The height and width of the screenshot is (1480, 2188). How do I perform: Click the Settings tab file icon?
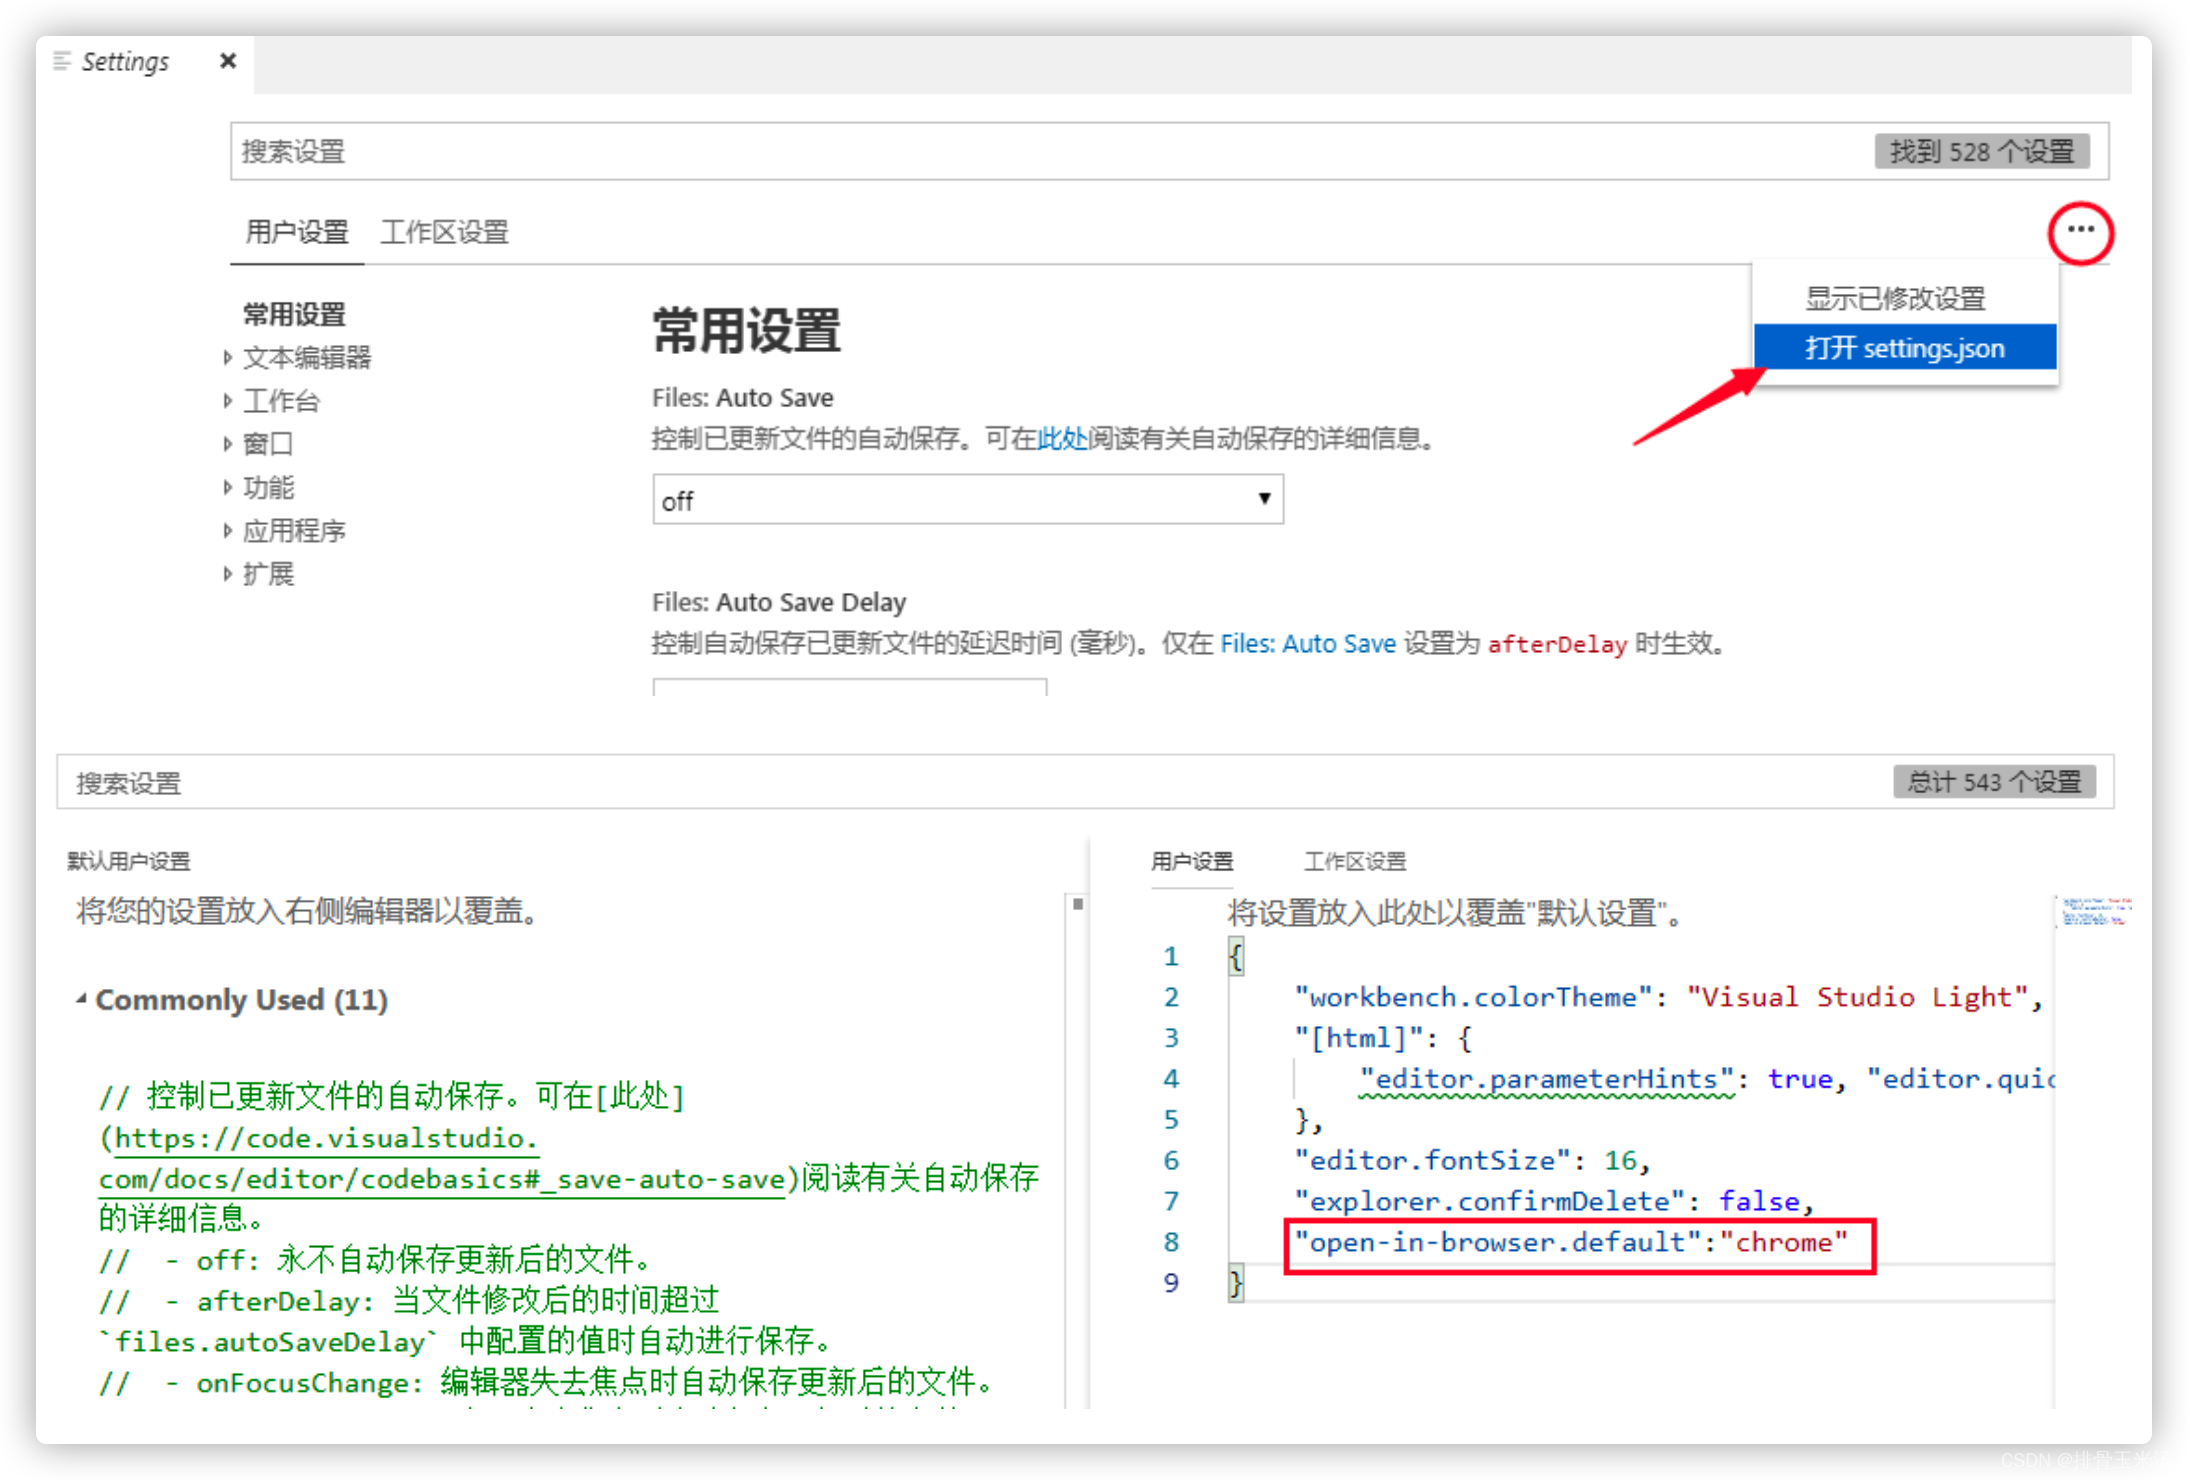click(62, 61)
